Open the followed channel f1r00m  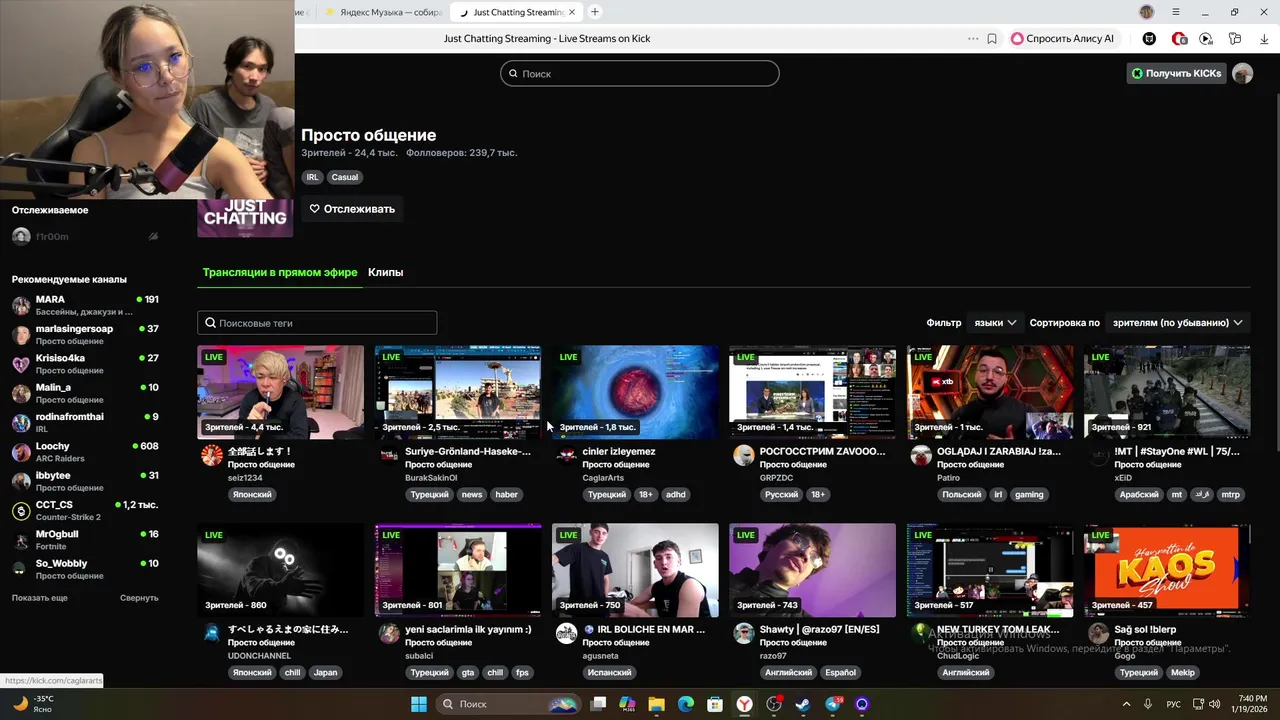tap(85, 237)
